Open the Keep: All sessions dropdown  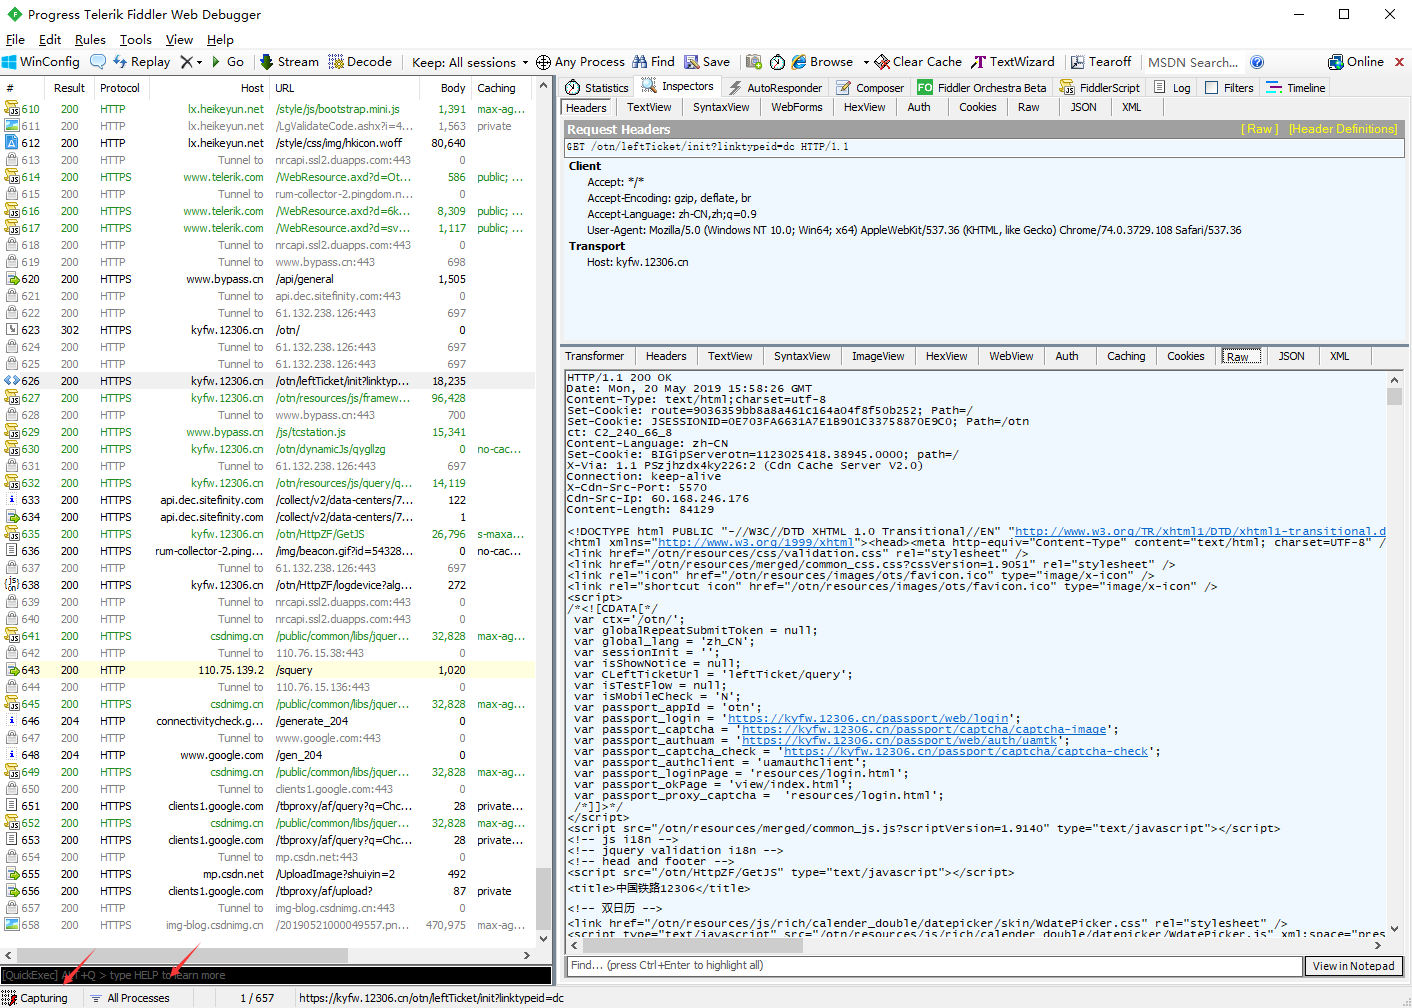pos(466,61)
